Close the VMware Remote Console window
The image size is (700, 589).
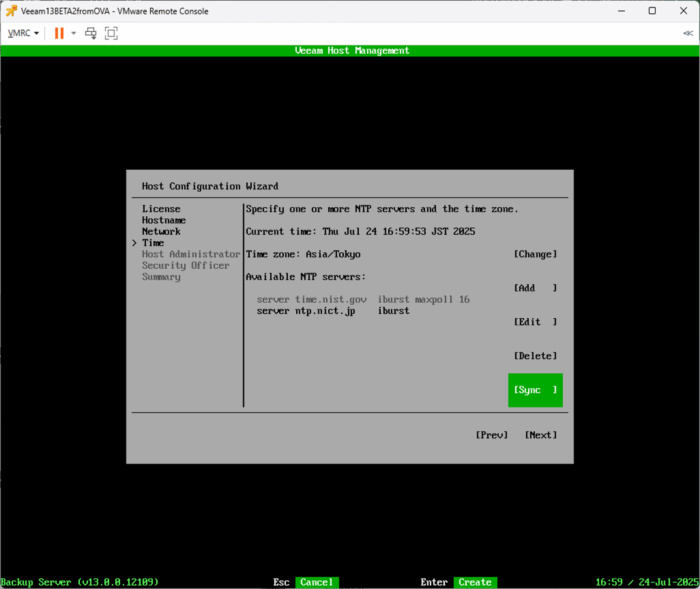[683, 11]
